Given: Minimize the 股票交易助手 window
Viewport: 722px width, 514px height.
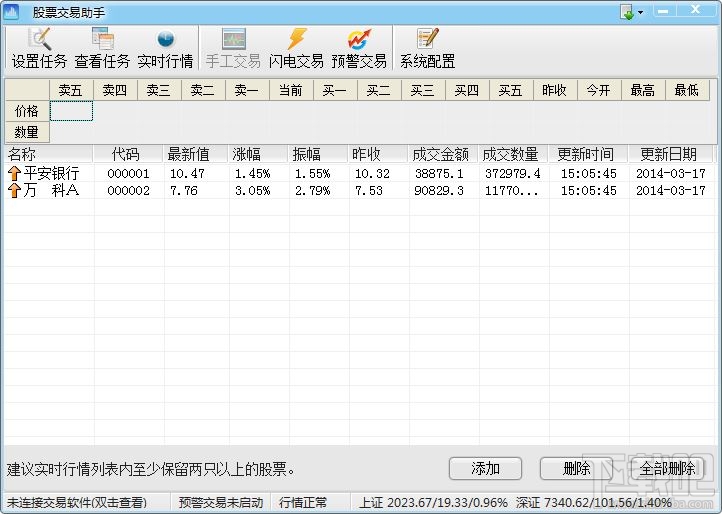Looking at the screenshot, I should [664, 11].
